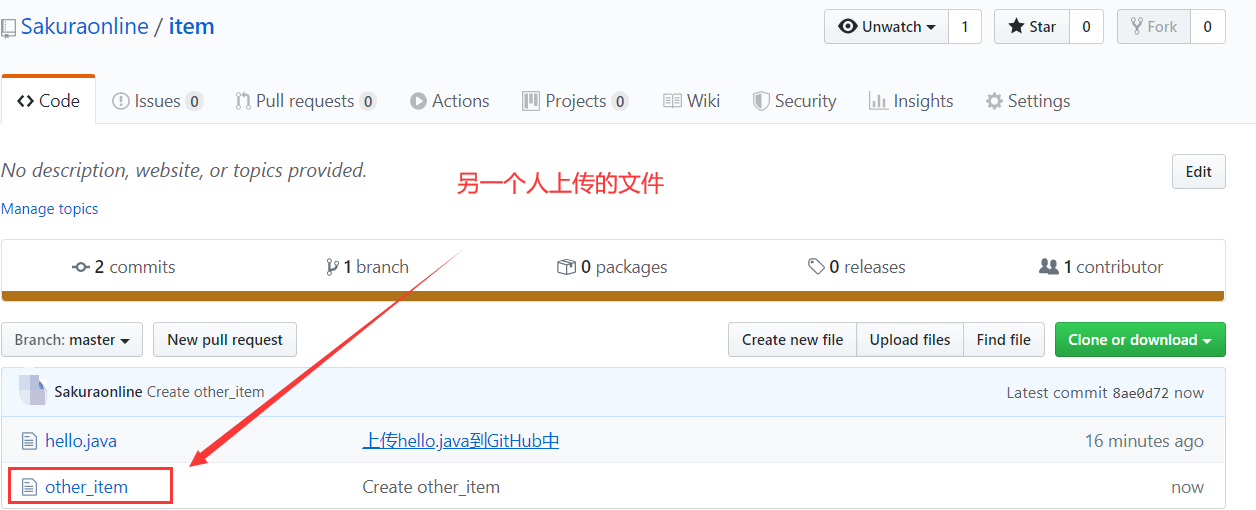This screenshot has height=510, width=1256.
Task: Open the Security tab
Action: 794,101
